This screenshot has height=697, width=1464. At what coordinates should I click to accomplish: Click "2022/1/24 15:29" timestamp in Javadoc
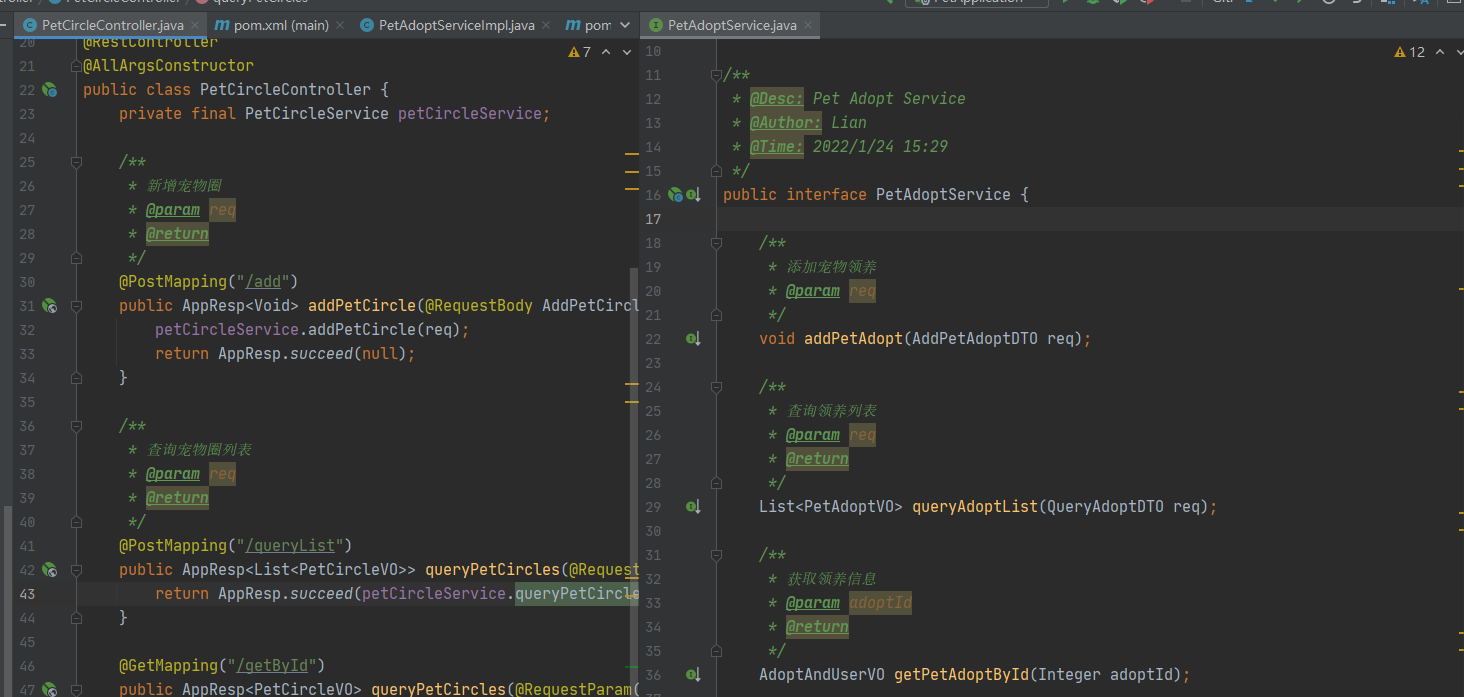pos(880,146)
